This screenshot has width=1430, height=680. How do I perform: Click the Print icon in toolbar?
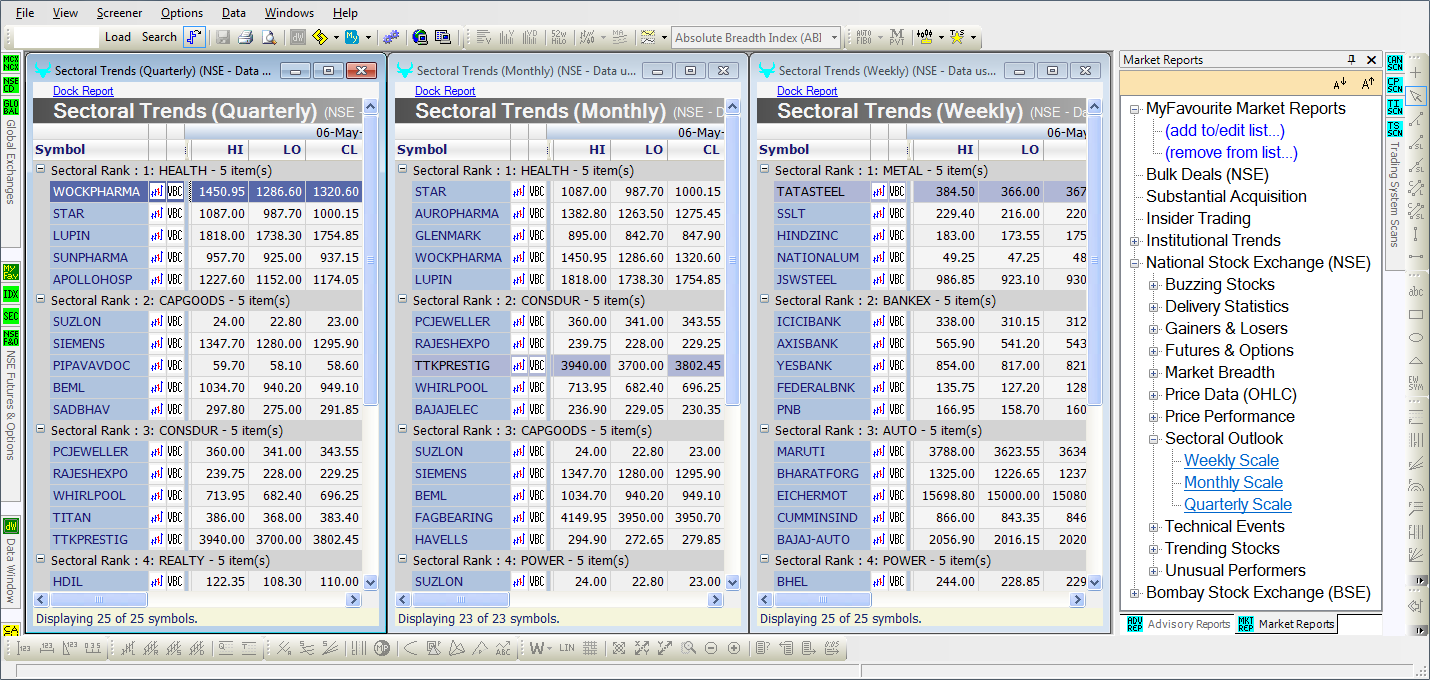245,37
